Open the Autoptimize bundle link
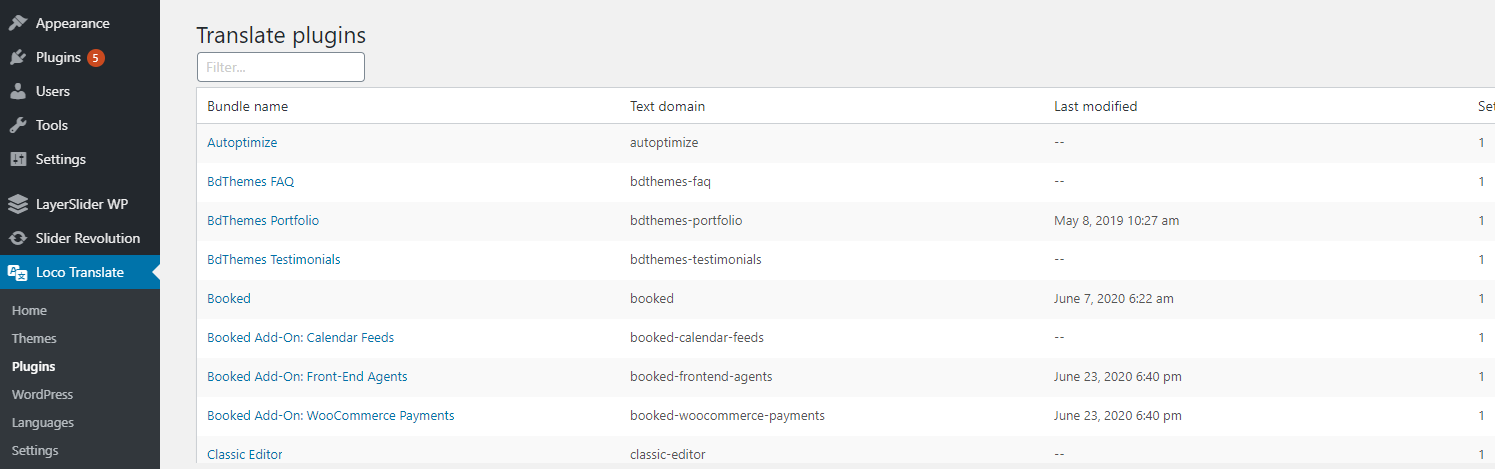 [x=242, y=142]
